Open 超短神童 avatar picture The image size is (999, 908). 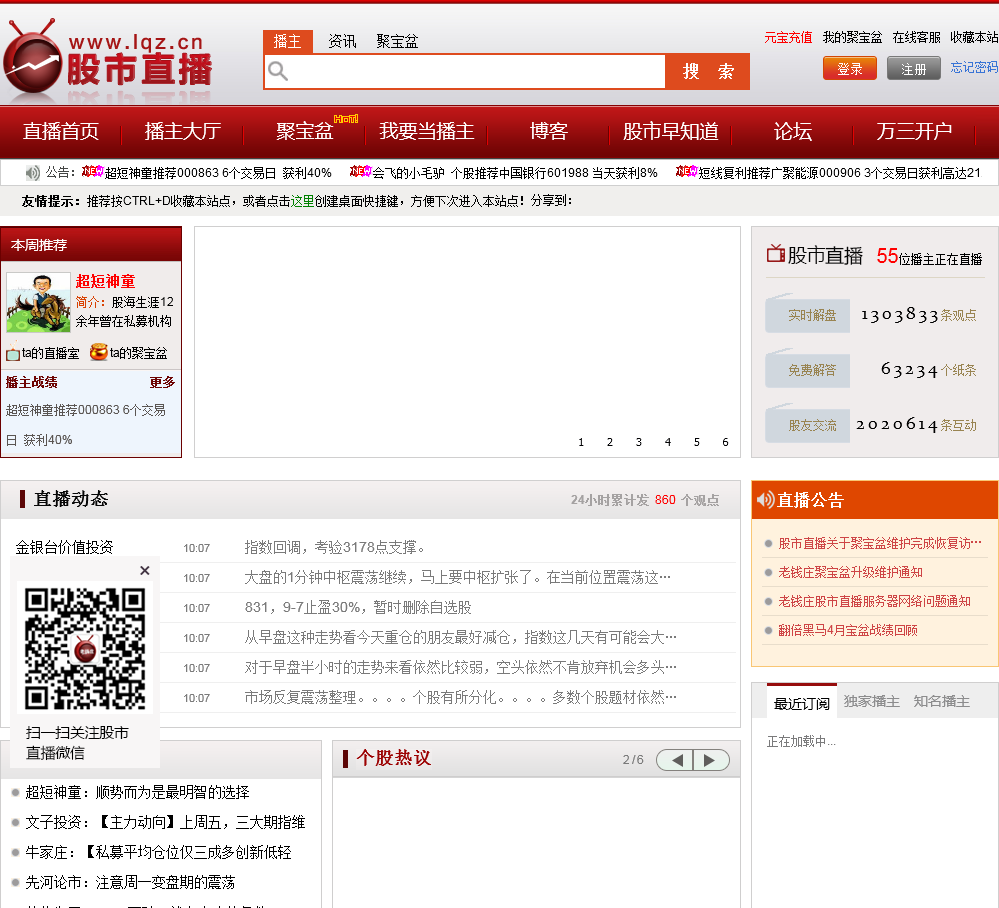[38, 303]
